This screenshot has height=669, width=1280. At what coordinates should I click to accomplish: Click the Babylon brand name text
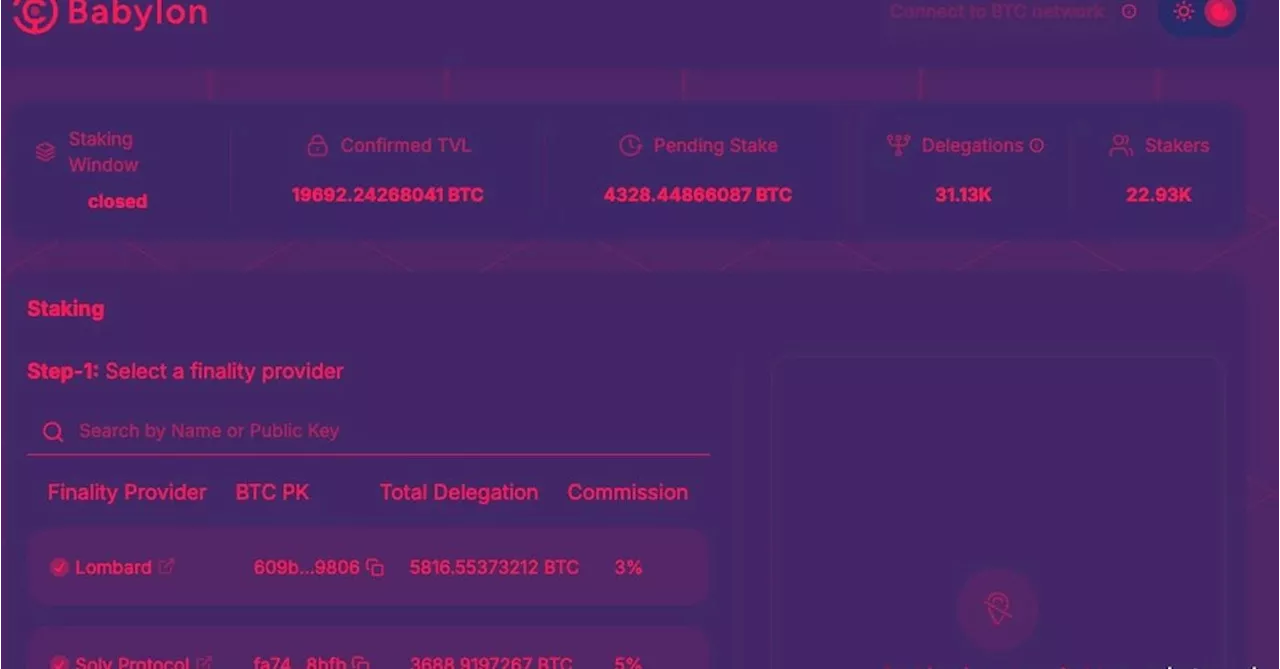(x=138, y=14)
